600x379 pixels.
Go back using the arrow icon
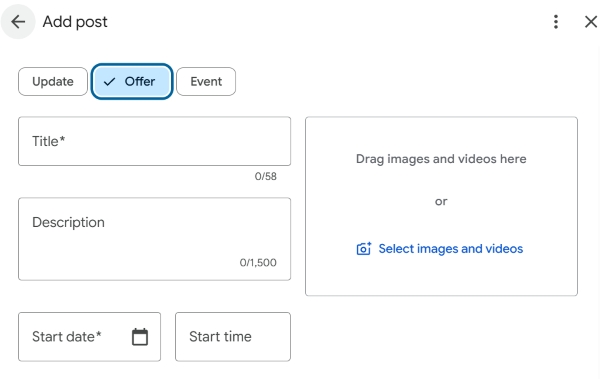[x=18, y=22]
